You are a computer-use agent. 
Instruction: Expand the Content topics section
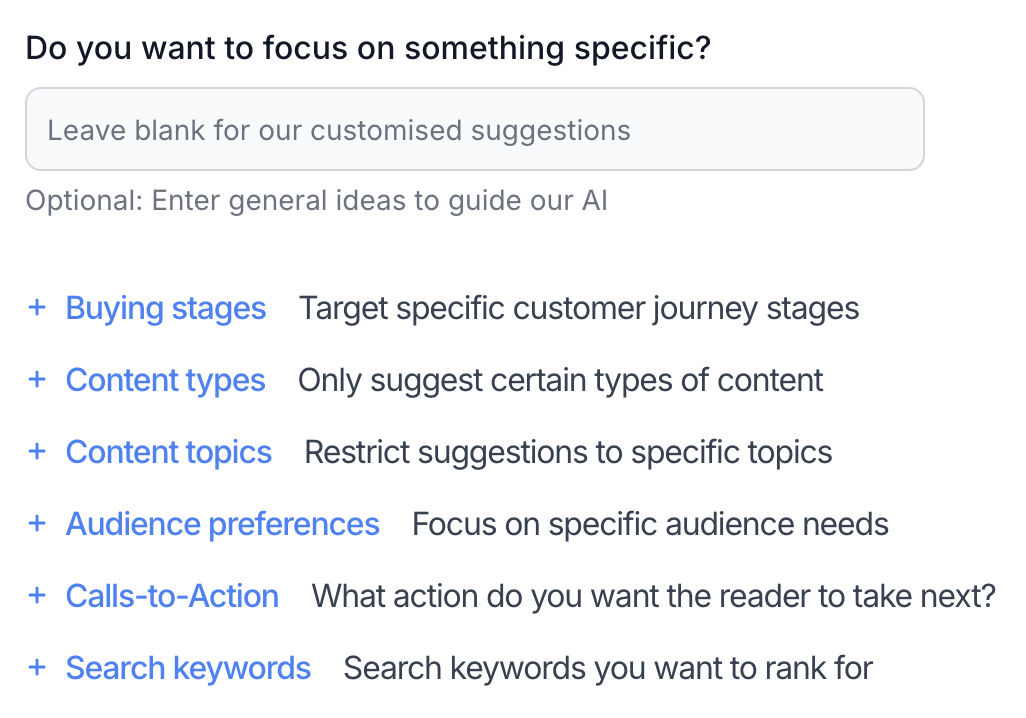tap(169, 452)
